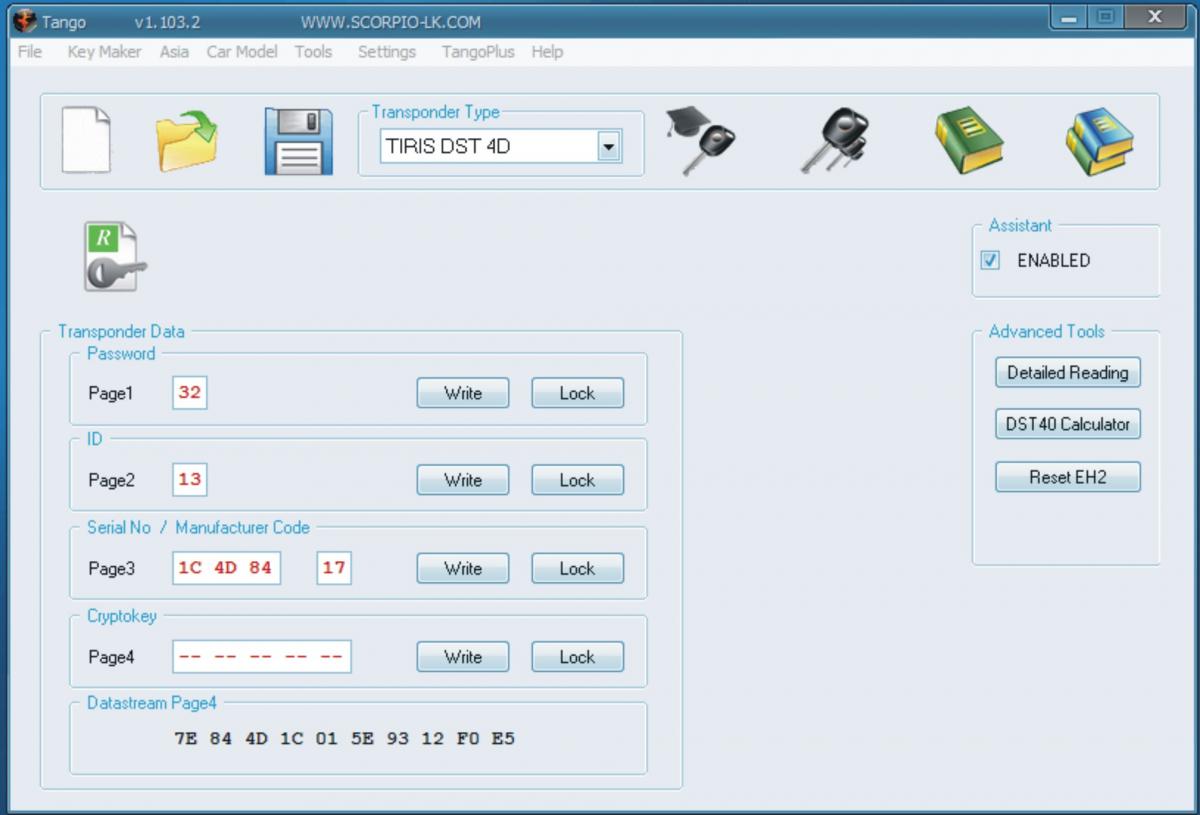This screenshot has height=815, width=1200.
Task: Open the Asia menu
Action: point(174,52)
